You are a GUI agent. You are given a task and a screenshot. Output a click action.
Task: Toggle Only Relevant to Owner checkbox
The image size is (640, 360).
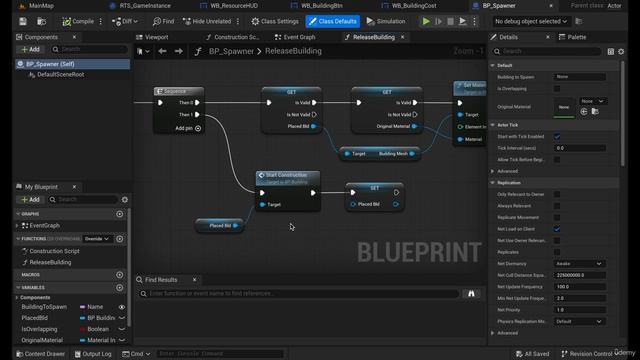(557, 194)
